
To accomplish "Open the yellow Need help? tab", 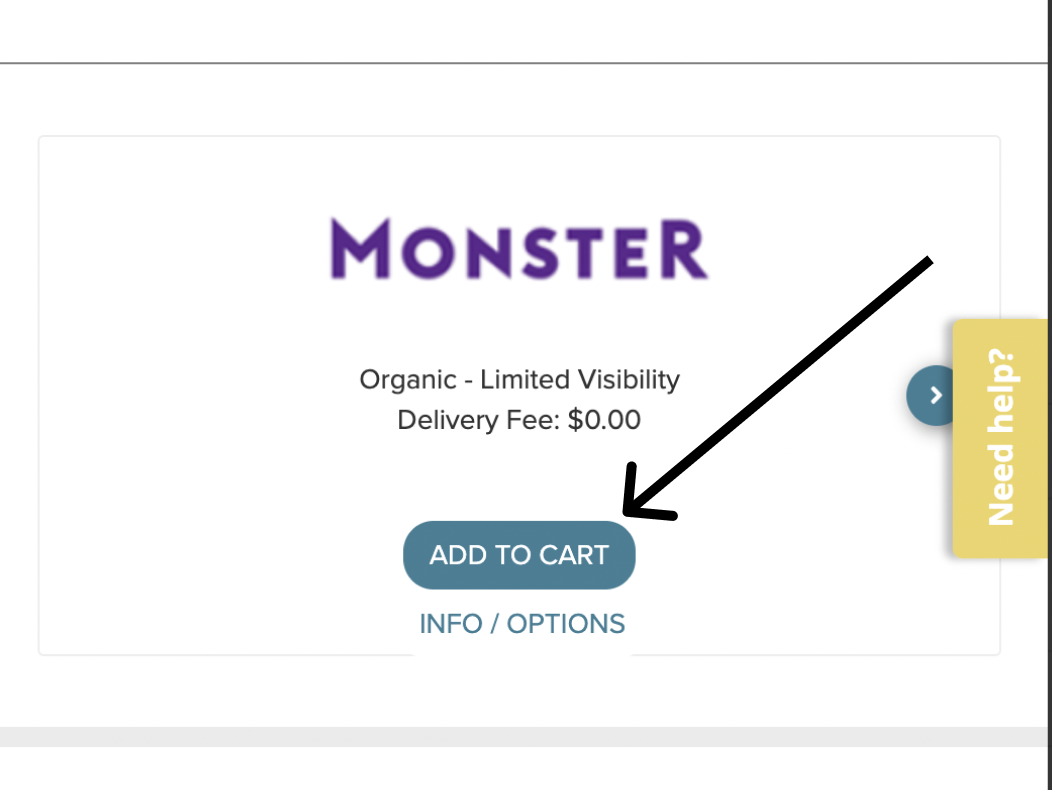I will click(x=1001, y=438).
